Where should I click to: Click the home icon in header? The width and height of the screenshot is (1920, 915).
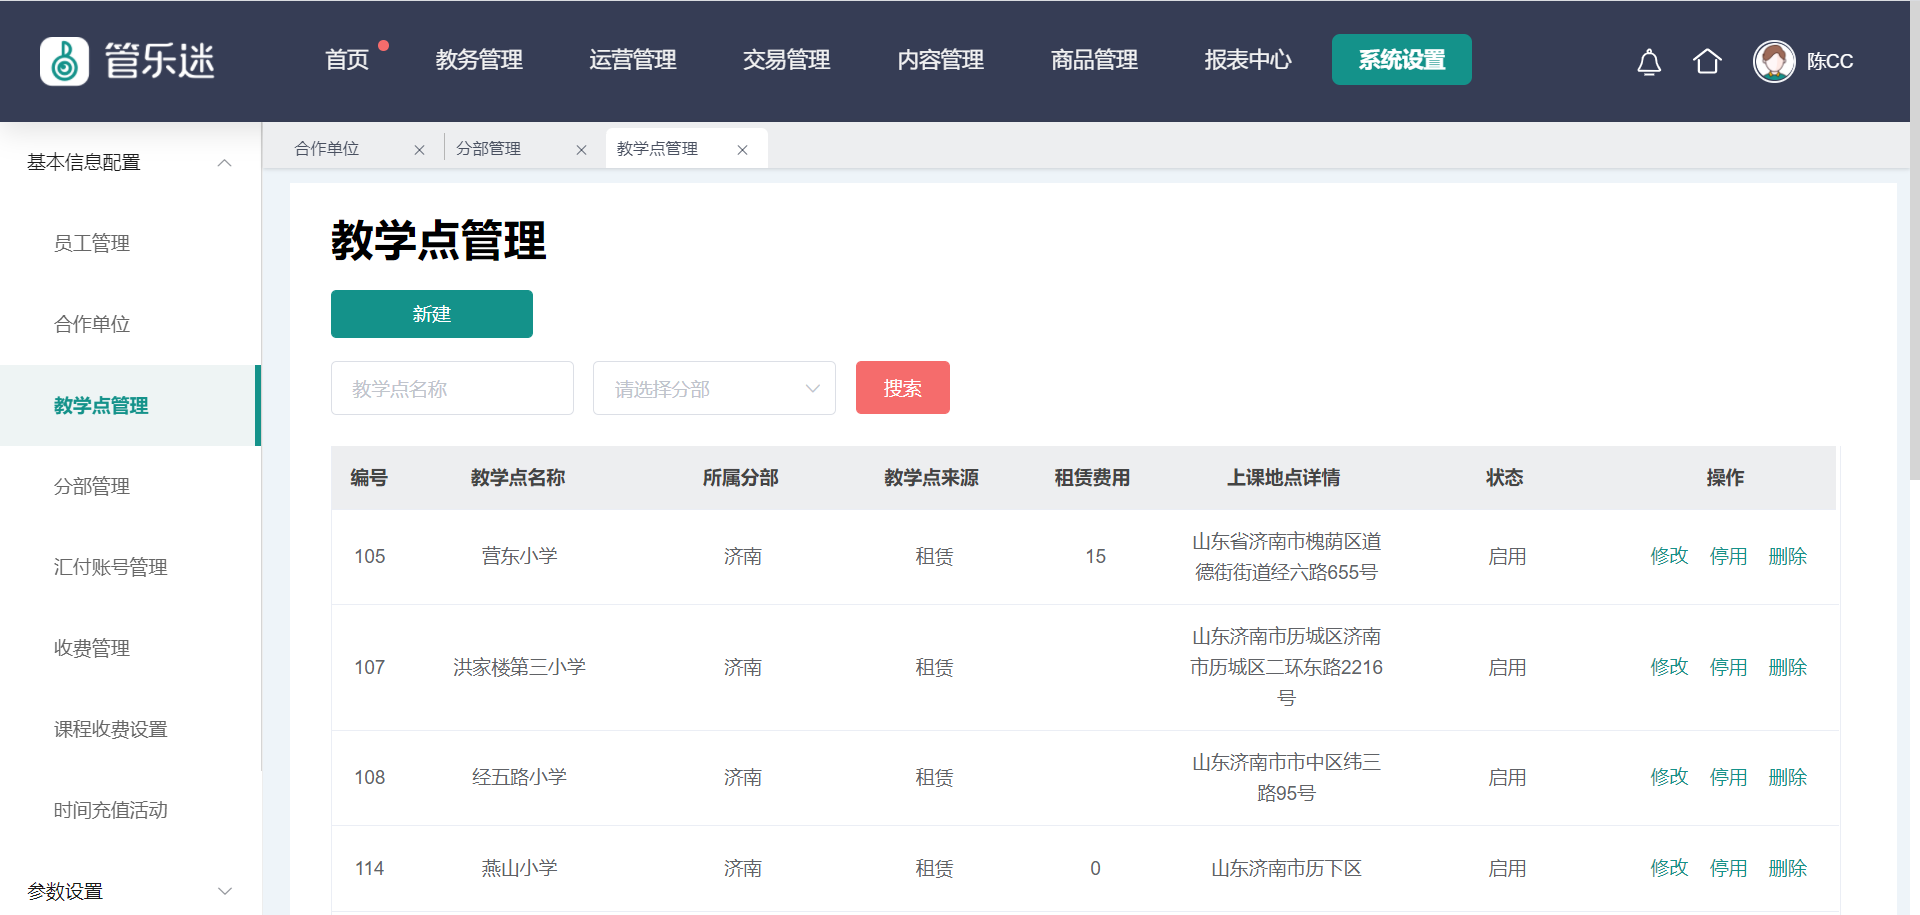pos(1707,62)
